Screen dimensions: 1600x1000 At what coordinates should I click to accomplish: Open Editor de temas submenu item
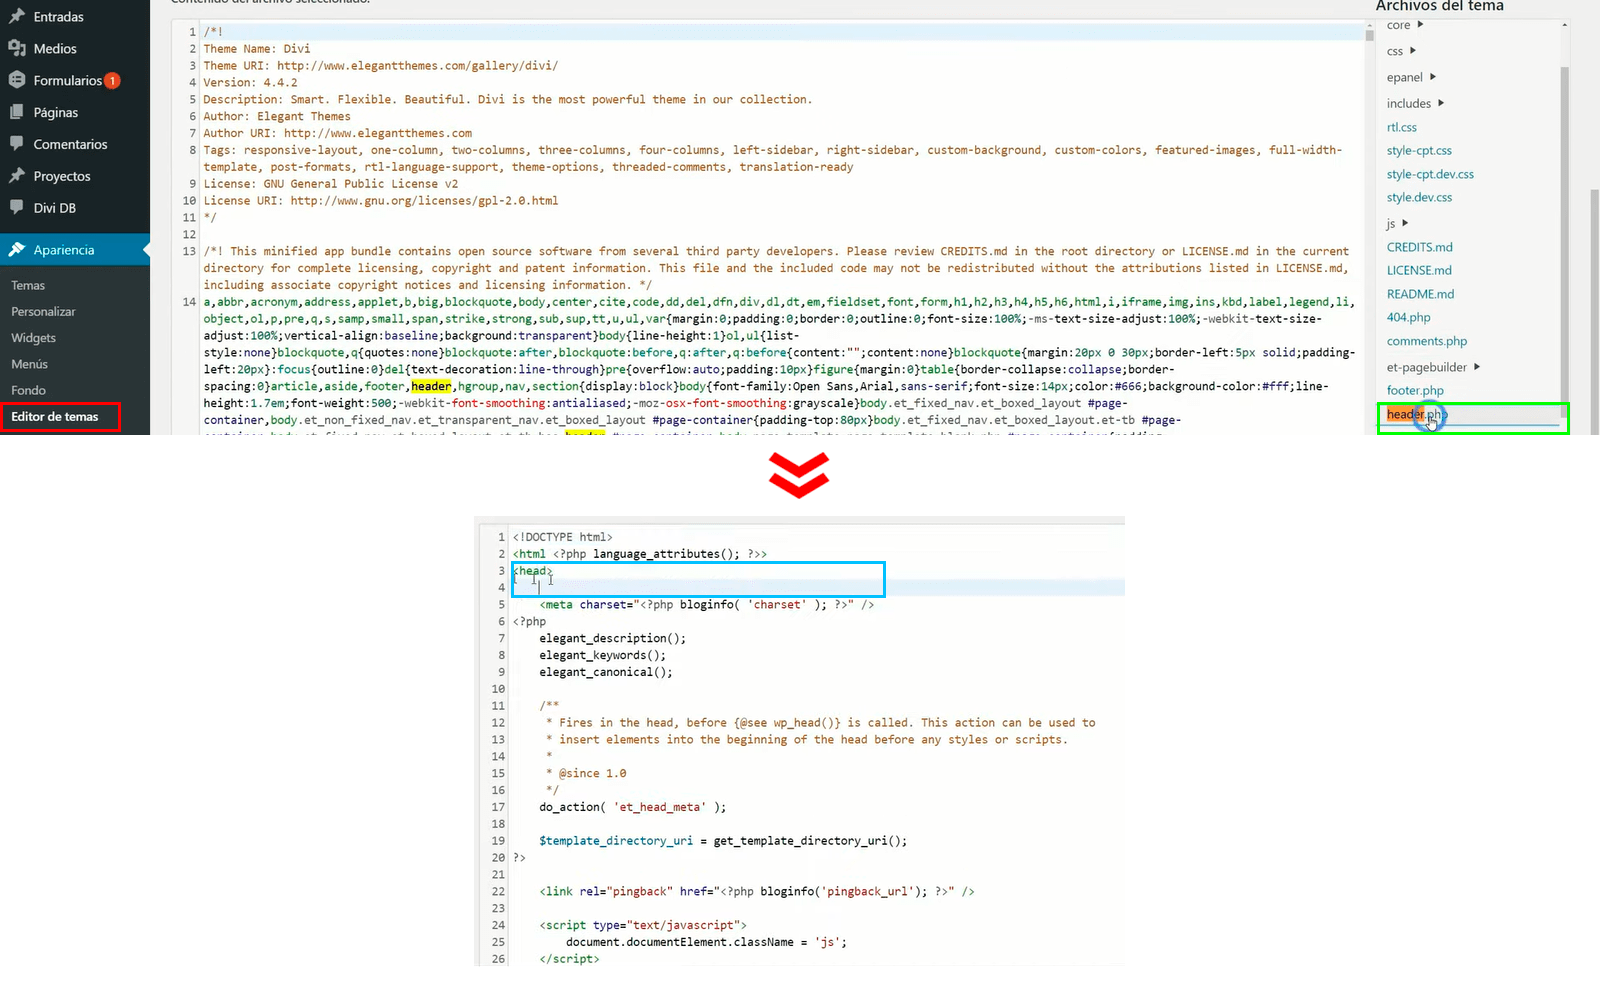[x=55, y=417]
